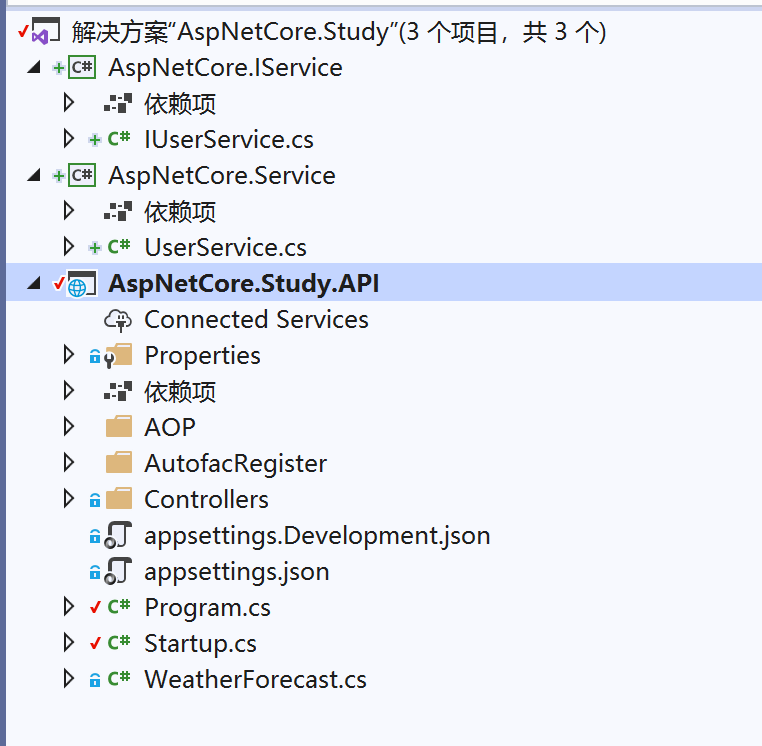Click the lock status icon beside WeatherForecast.cs
762x746 pixels.
click(95, 679)
